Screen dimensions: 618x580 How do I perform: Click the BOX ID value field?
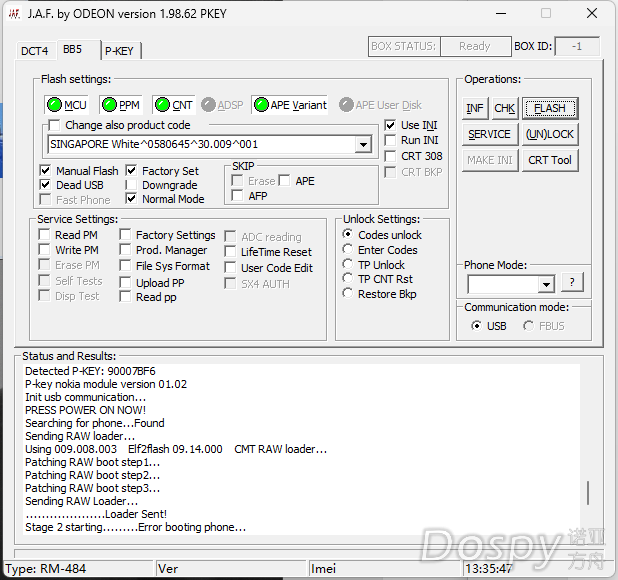[x=577, y=46]
